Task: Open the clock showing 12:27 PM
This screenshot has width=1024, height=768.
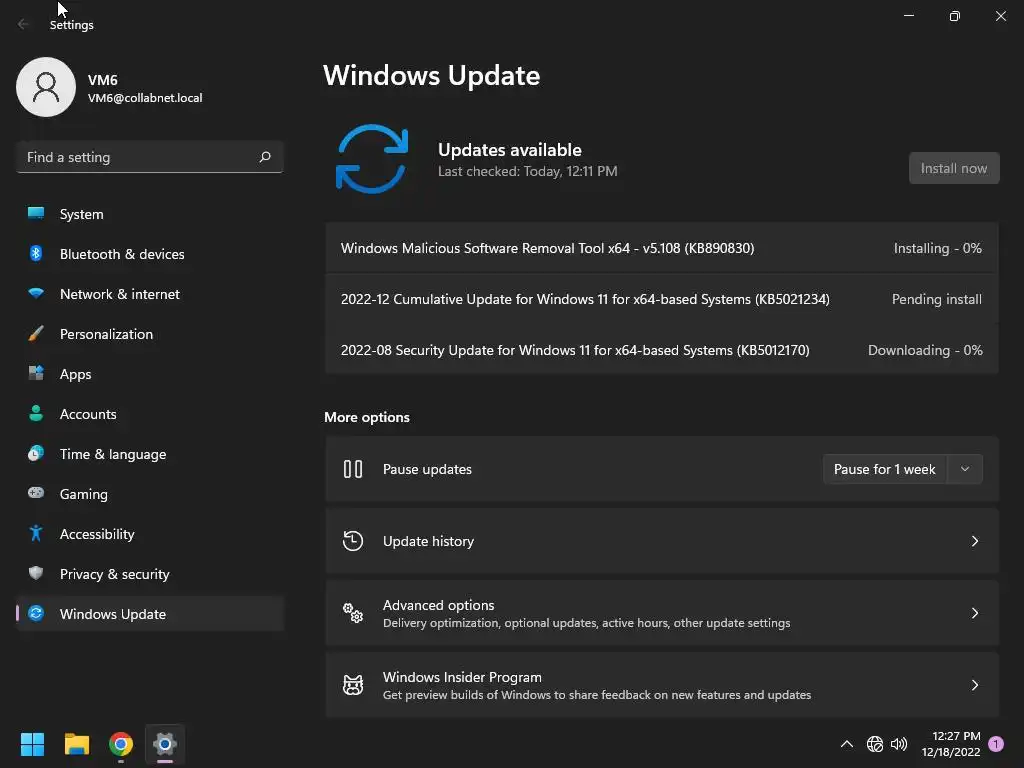Action: [x=951, y=744]
